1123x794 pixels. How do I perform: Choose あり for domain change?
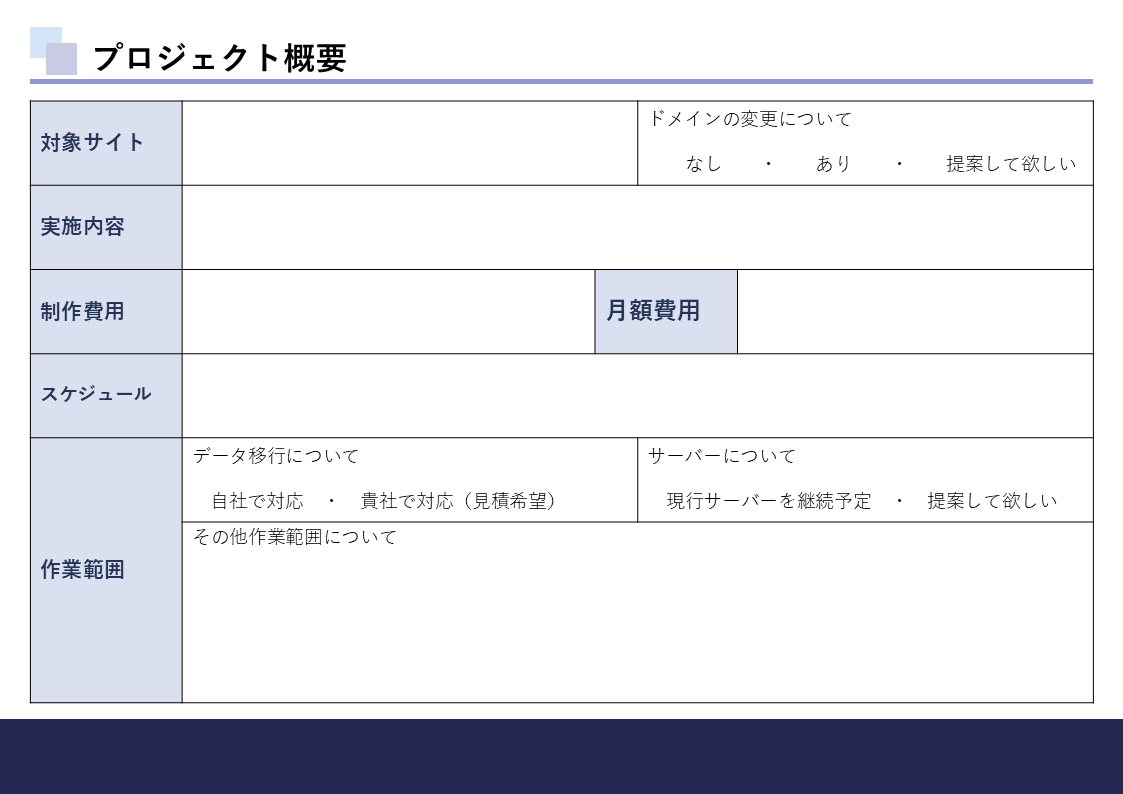click(833, 164)
